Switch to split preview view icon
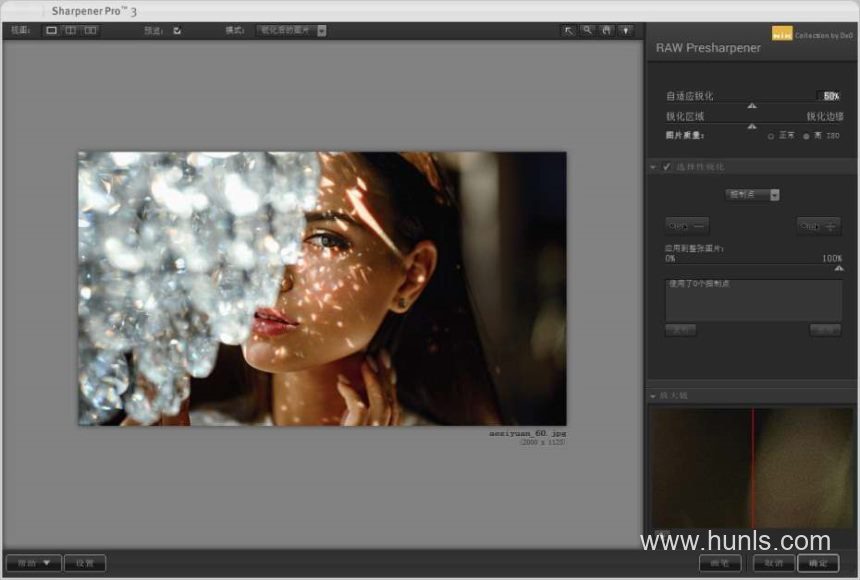The image size is (860, 580). click(x=71, y=31)
